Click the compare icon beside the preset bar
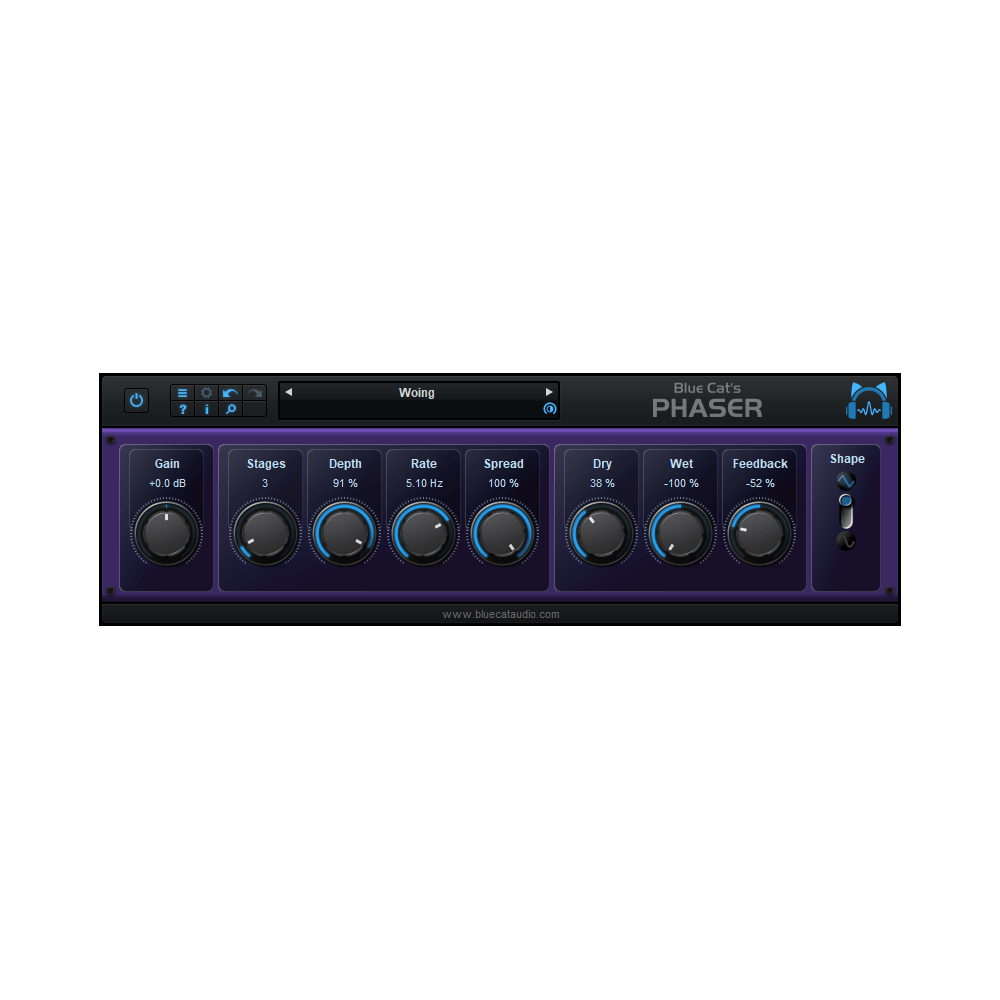 (549, 409)
